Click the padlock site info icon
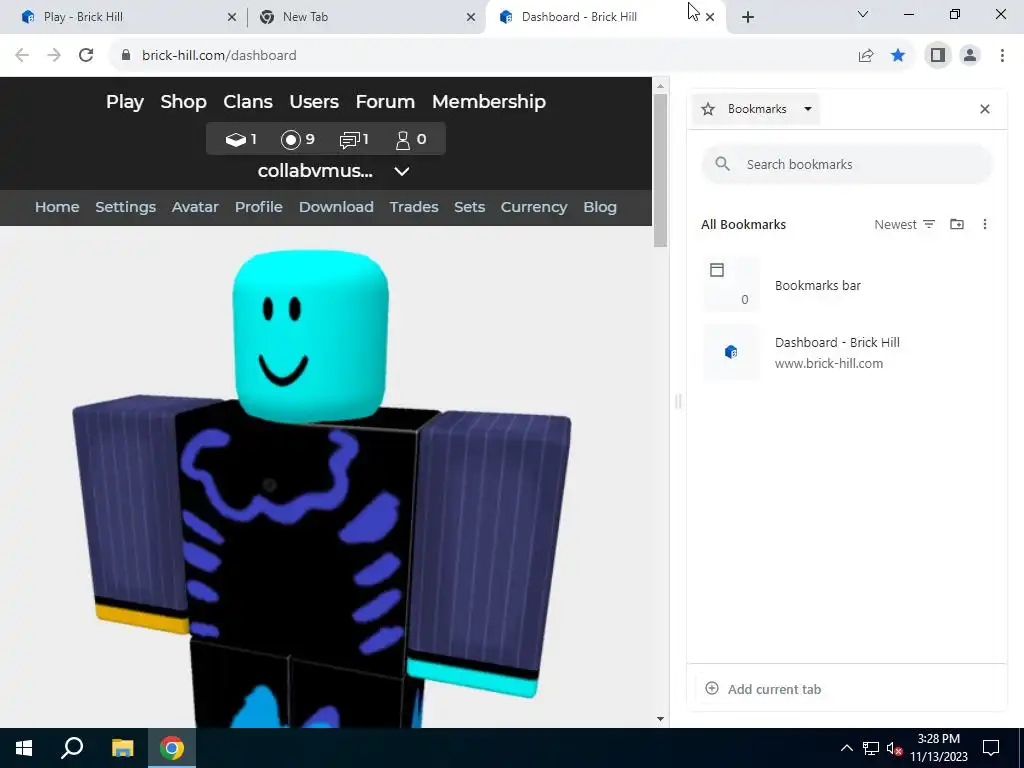The image size is (1024, 768). click(x=125, y=55)
